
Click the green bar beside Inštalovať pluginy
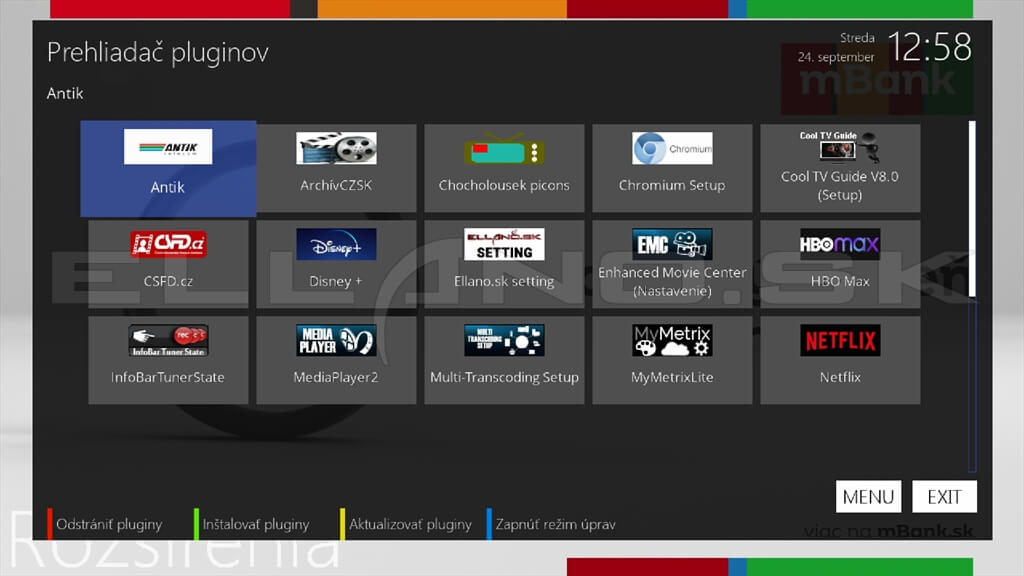[x=196, y=524]
